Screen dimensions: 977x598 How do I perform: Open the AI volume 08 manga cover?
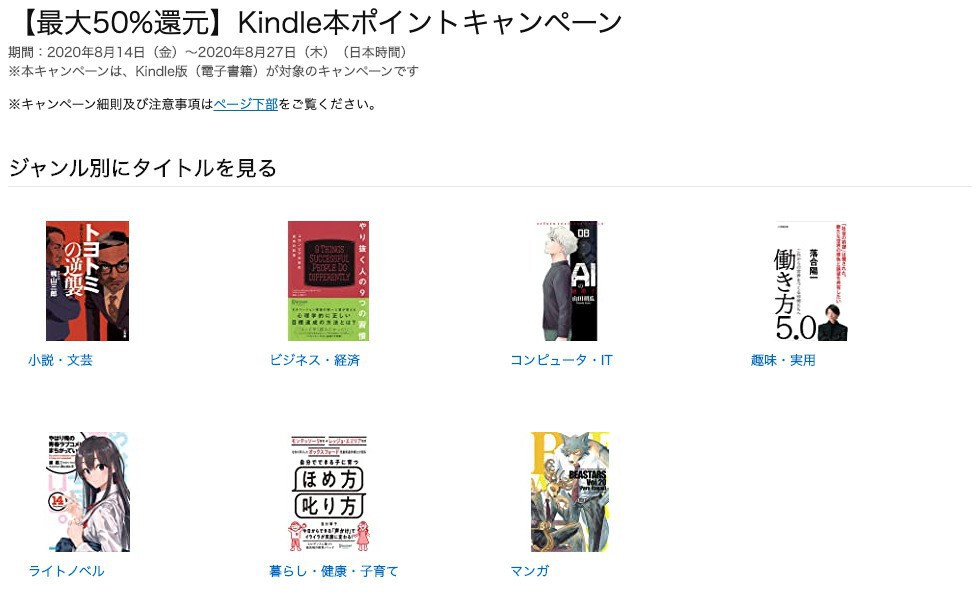(570, 280)
